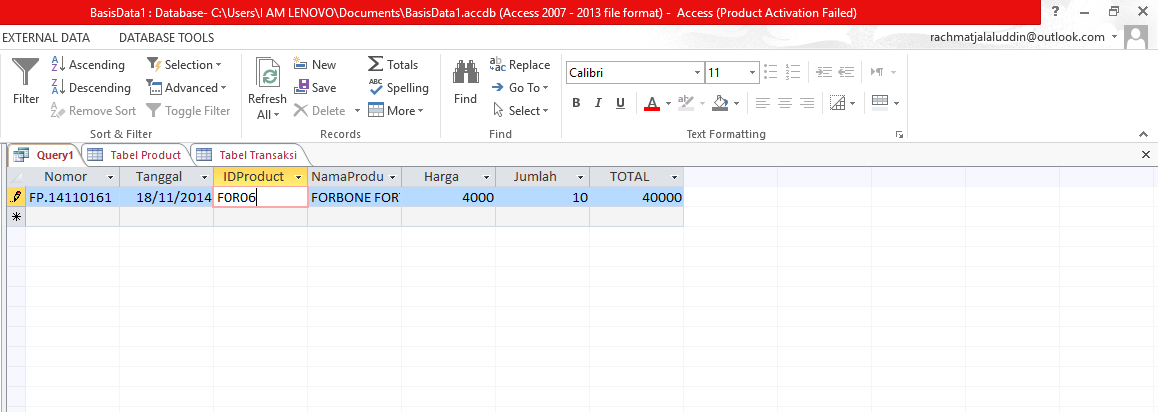1158x412 pixels.
Task: Click Refresh All in Records group
Action: click(x=267, y=89)
